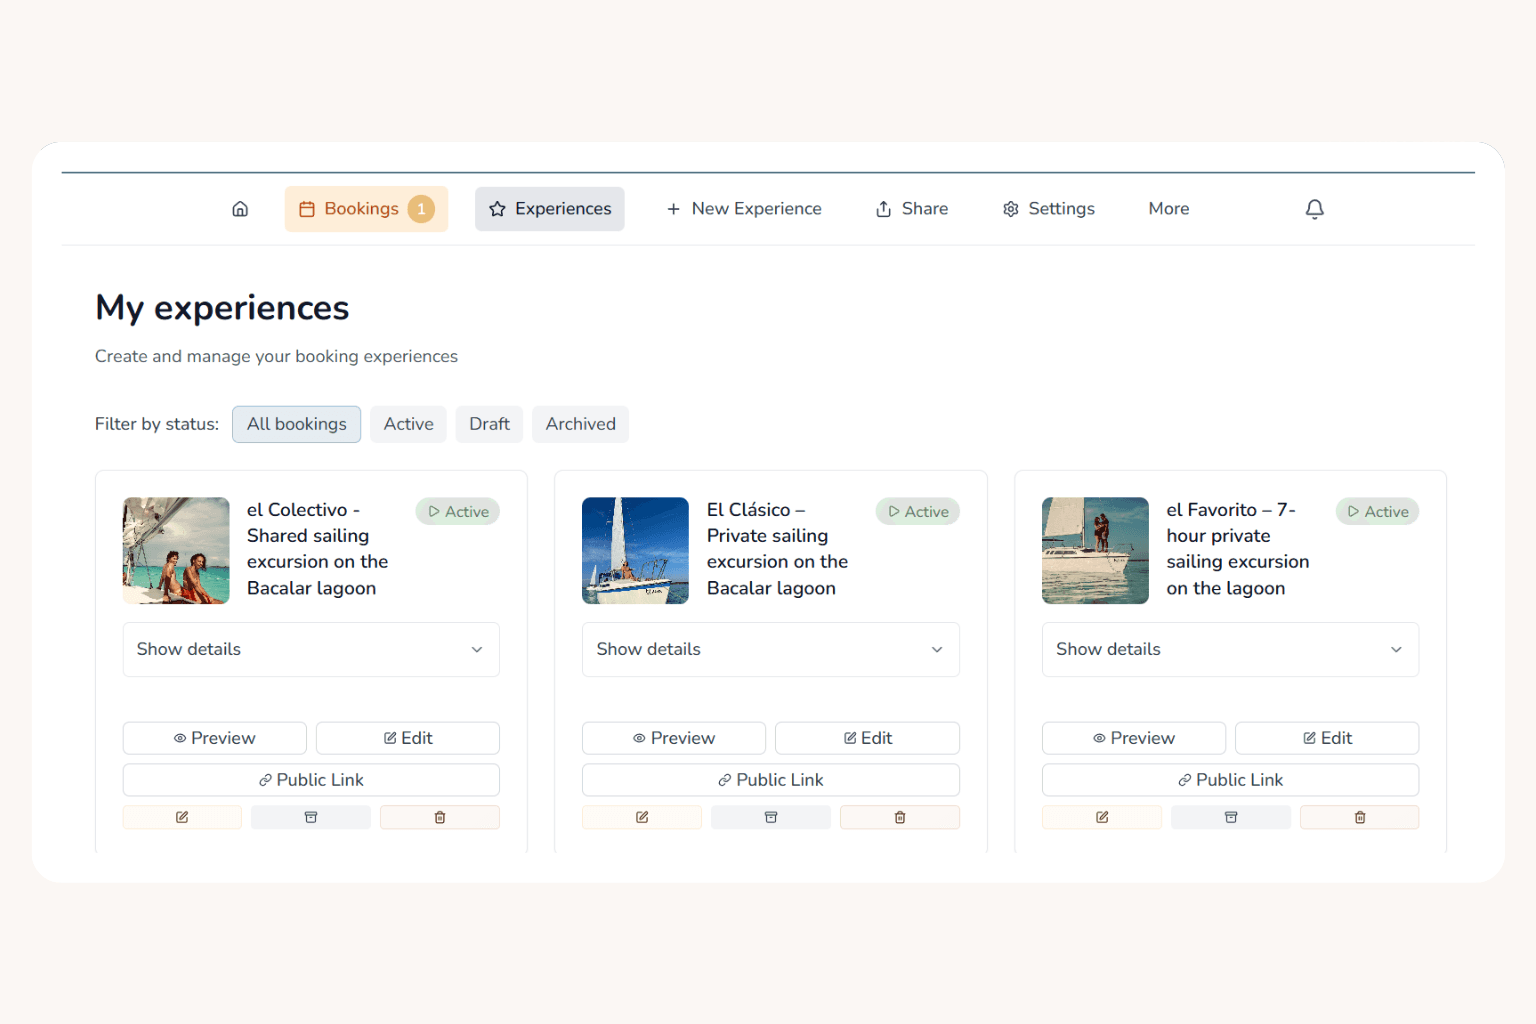Screen dimensions: 1536x1024
Task: Open the Bookings tab
Action: [x=366, y=209]
